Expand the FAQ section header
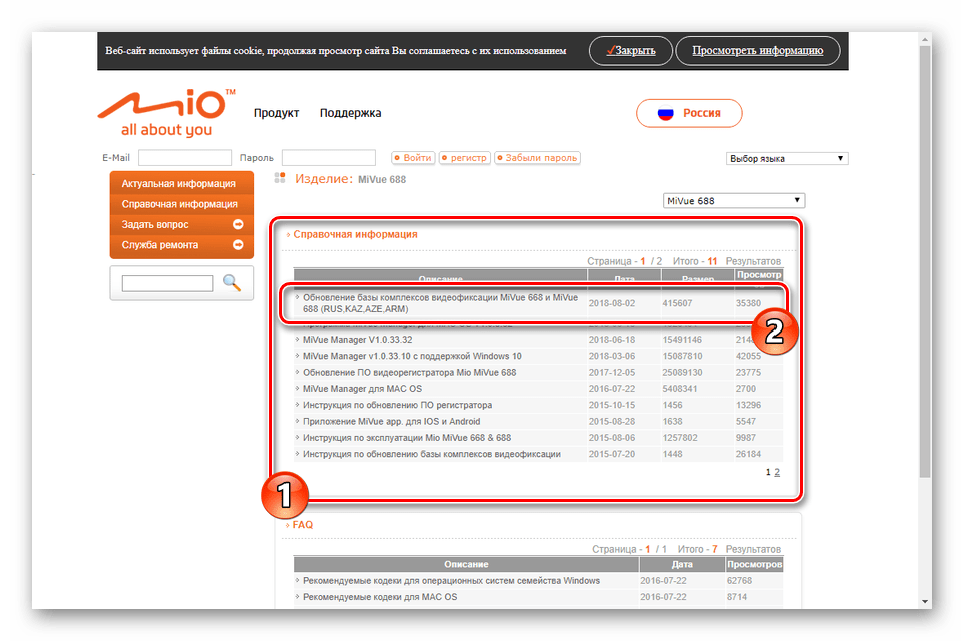Image resolution: width=964 pixels, height=641 pixels. pyautogui.click(x=302, y=524)
